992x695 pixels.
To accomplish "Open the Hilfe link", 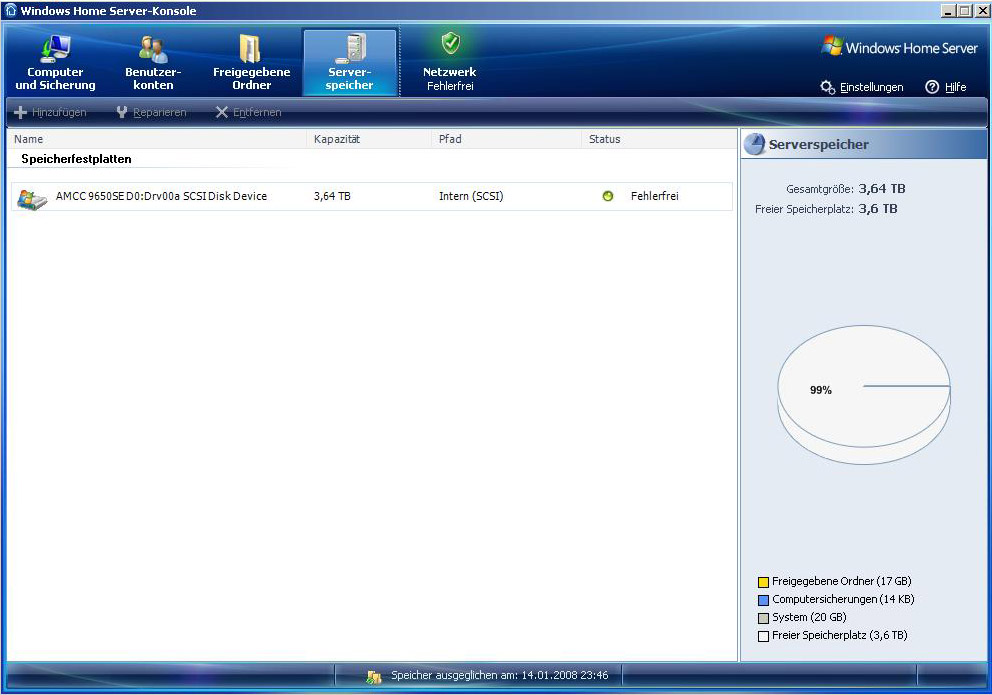I will (x=955, y=87).
